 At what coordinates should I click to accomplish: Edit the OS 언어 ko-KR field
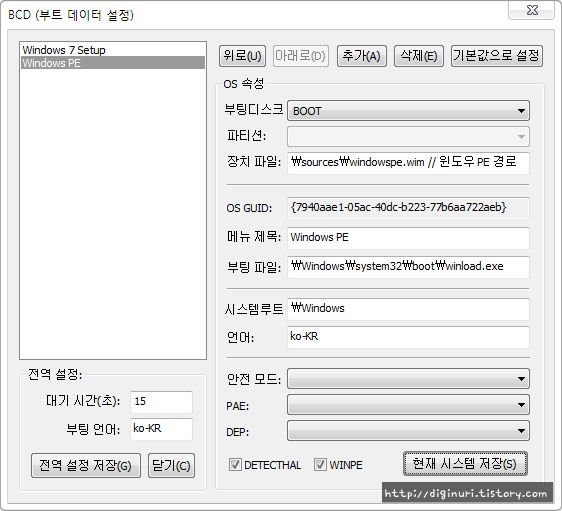(x=408, y=337)
